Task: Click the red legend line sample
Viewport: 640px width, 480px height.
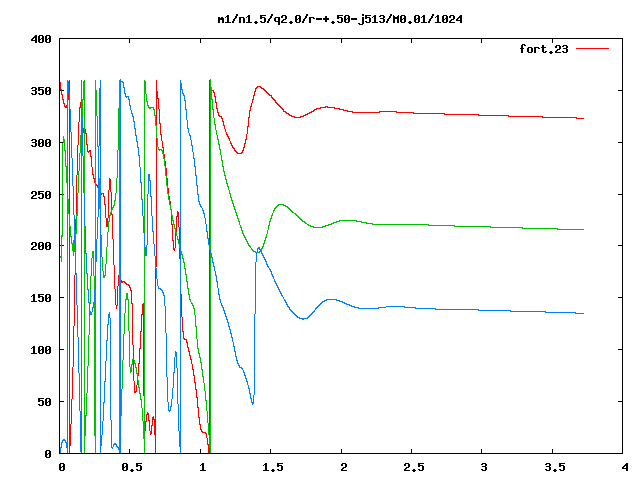Action: coord(592,49)
